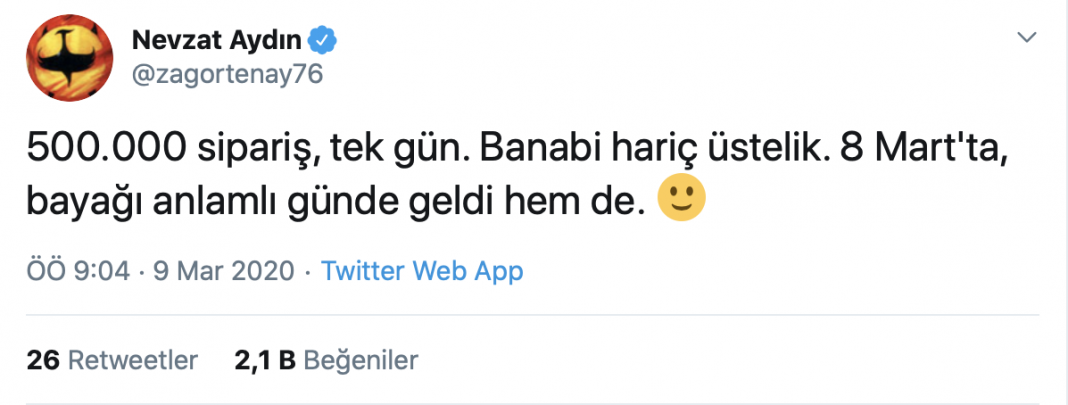Open Nevzat Aydın's profile avatar picture
The height and width of the screenshot is (405, 1068).
tap(69, 59)
